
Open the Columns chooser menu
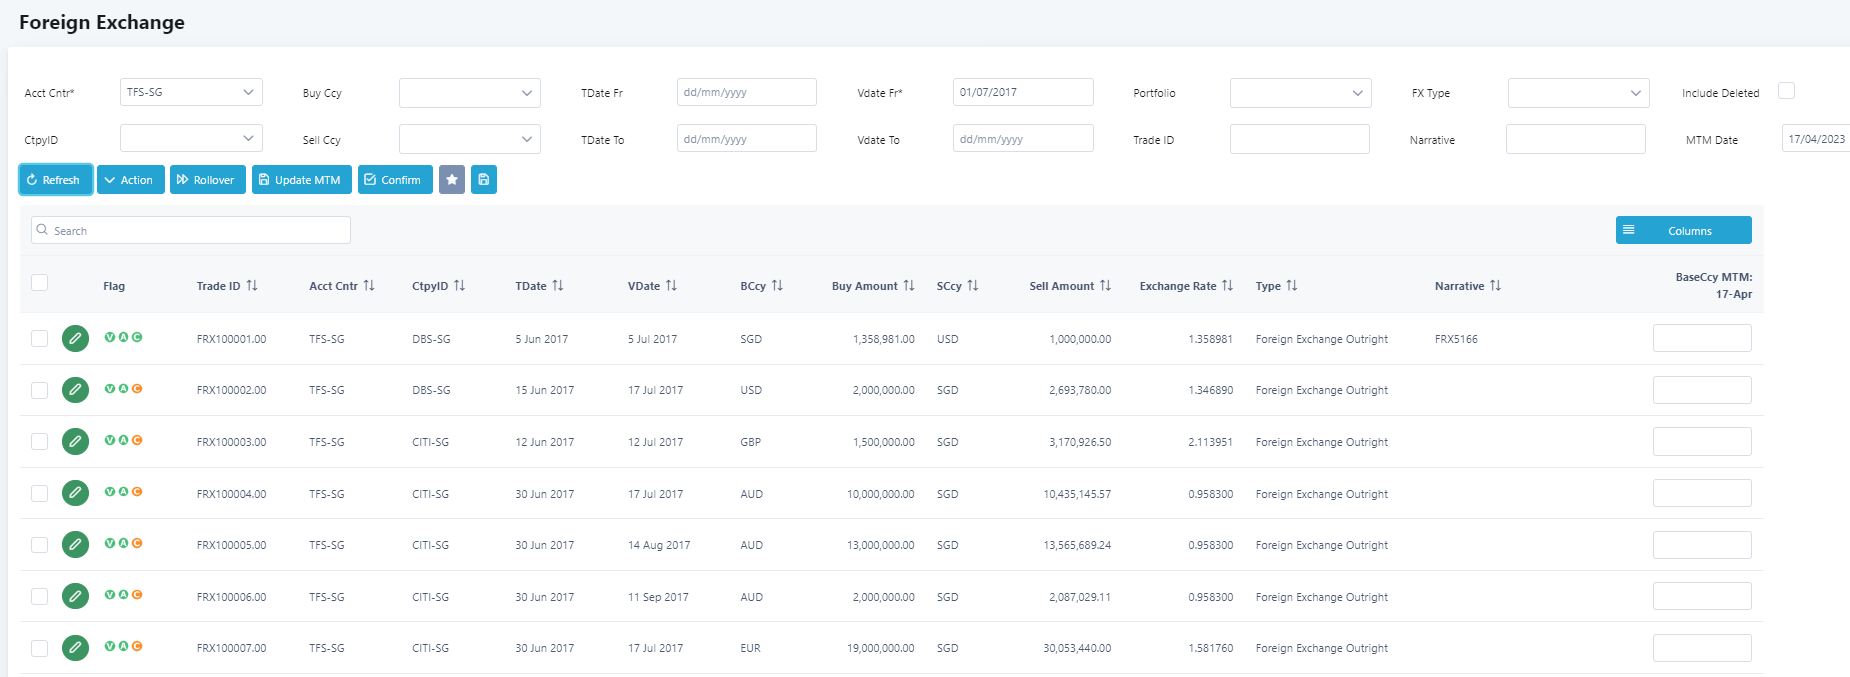tap(1683, 231)
